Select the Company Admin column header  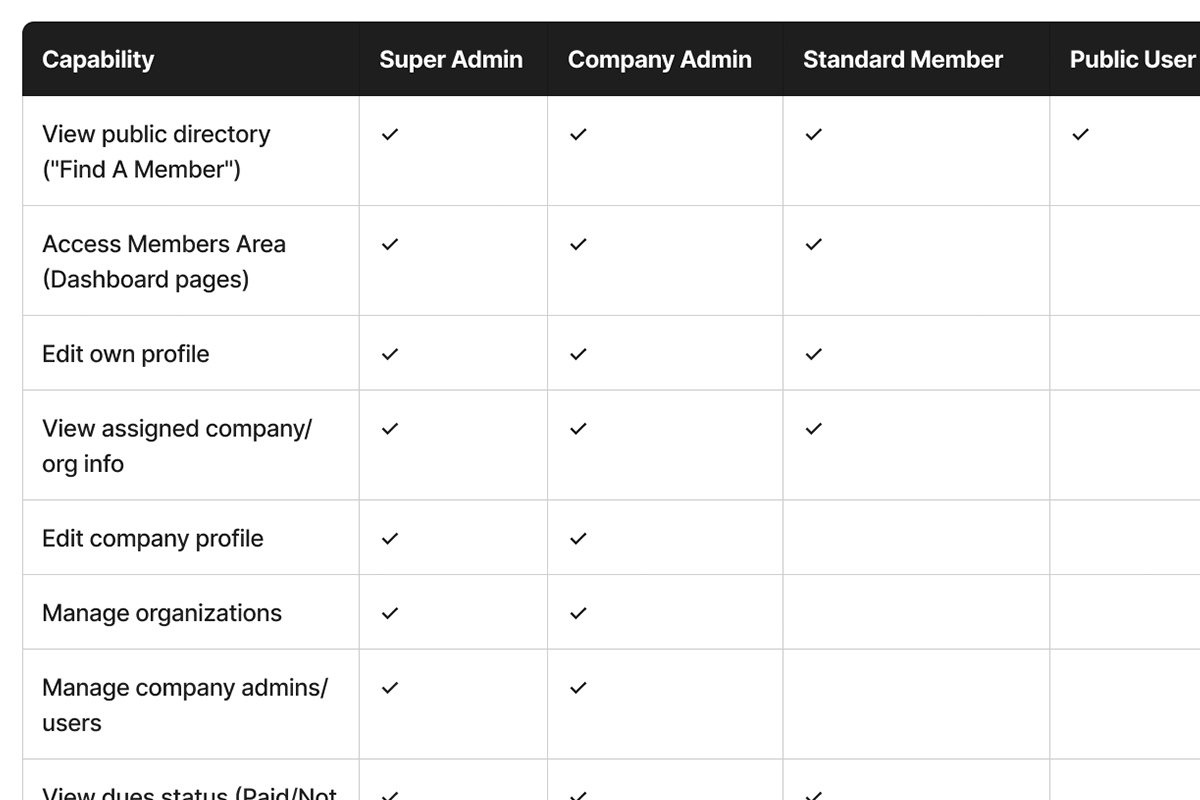point(660,59)
